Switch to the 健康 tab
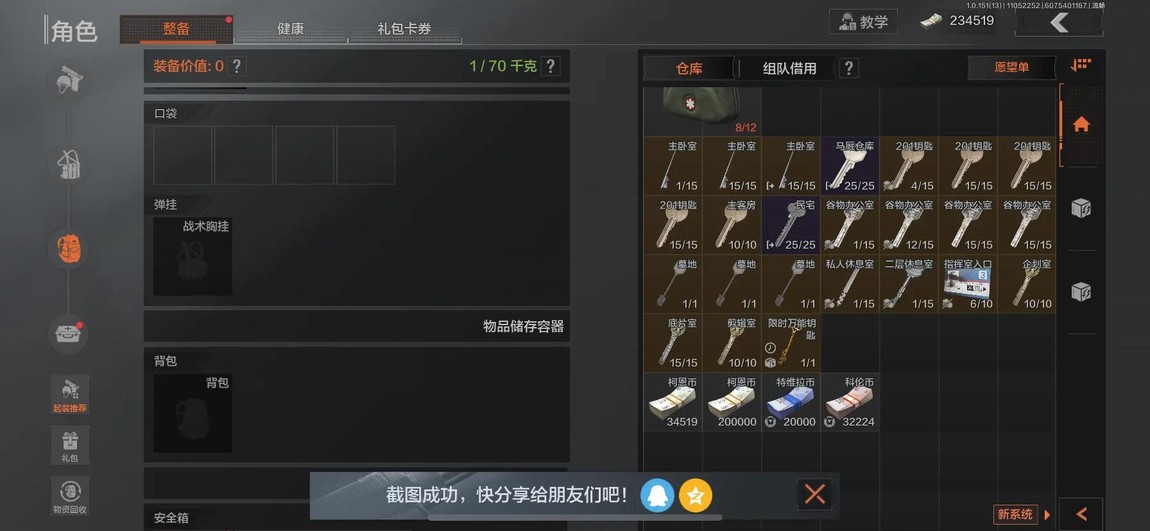 [x=290, y=29]
